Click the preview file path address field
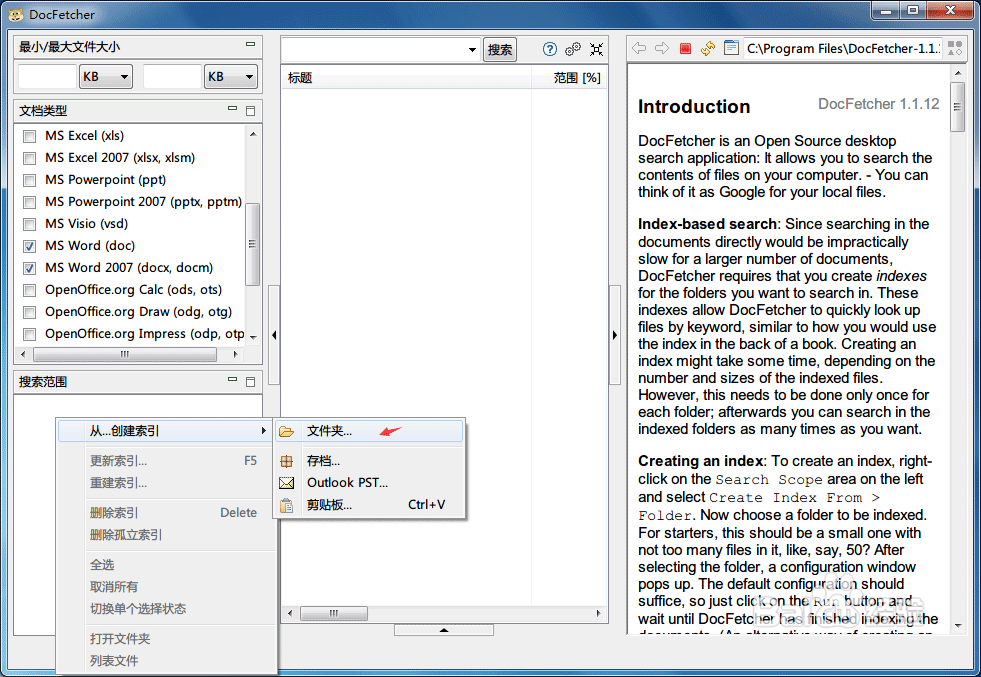The width and height of the screenshot is (981, 677). (x=843, y=48)
